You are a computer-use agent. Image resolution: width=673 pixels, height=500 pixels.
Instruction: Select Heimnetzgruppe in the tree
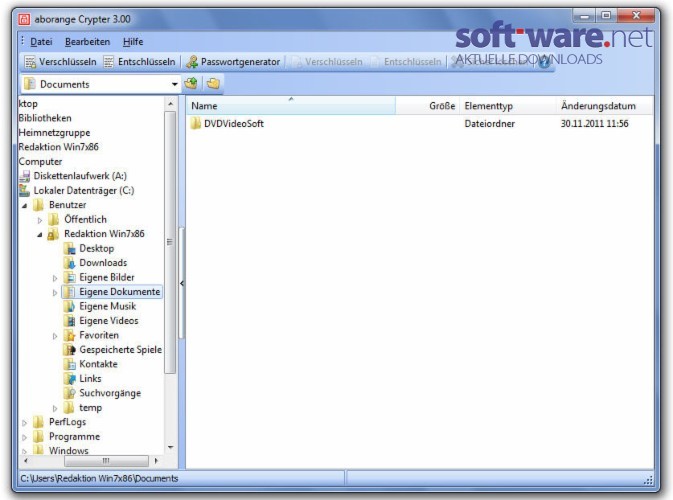pyautogui.click(x=55, y=133)
